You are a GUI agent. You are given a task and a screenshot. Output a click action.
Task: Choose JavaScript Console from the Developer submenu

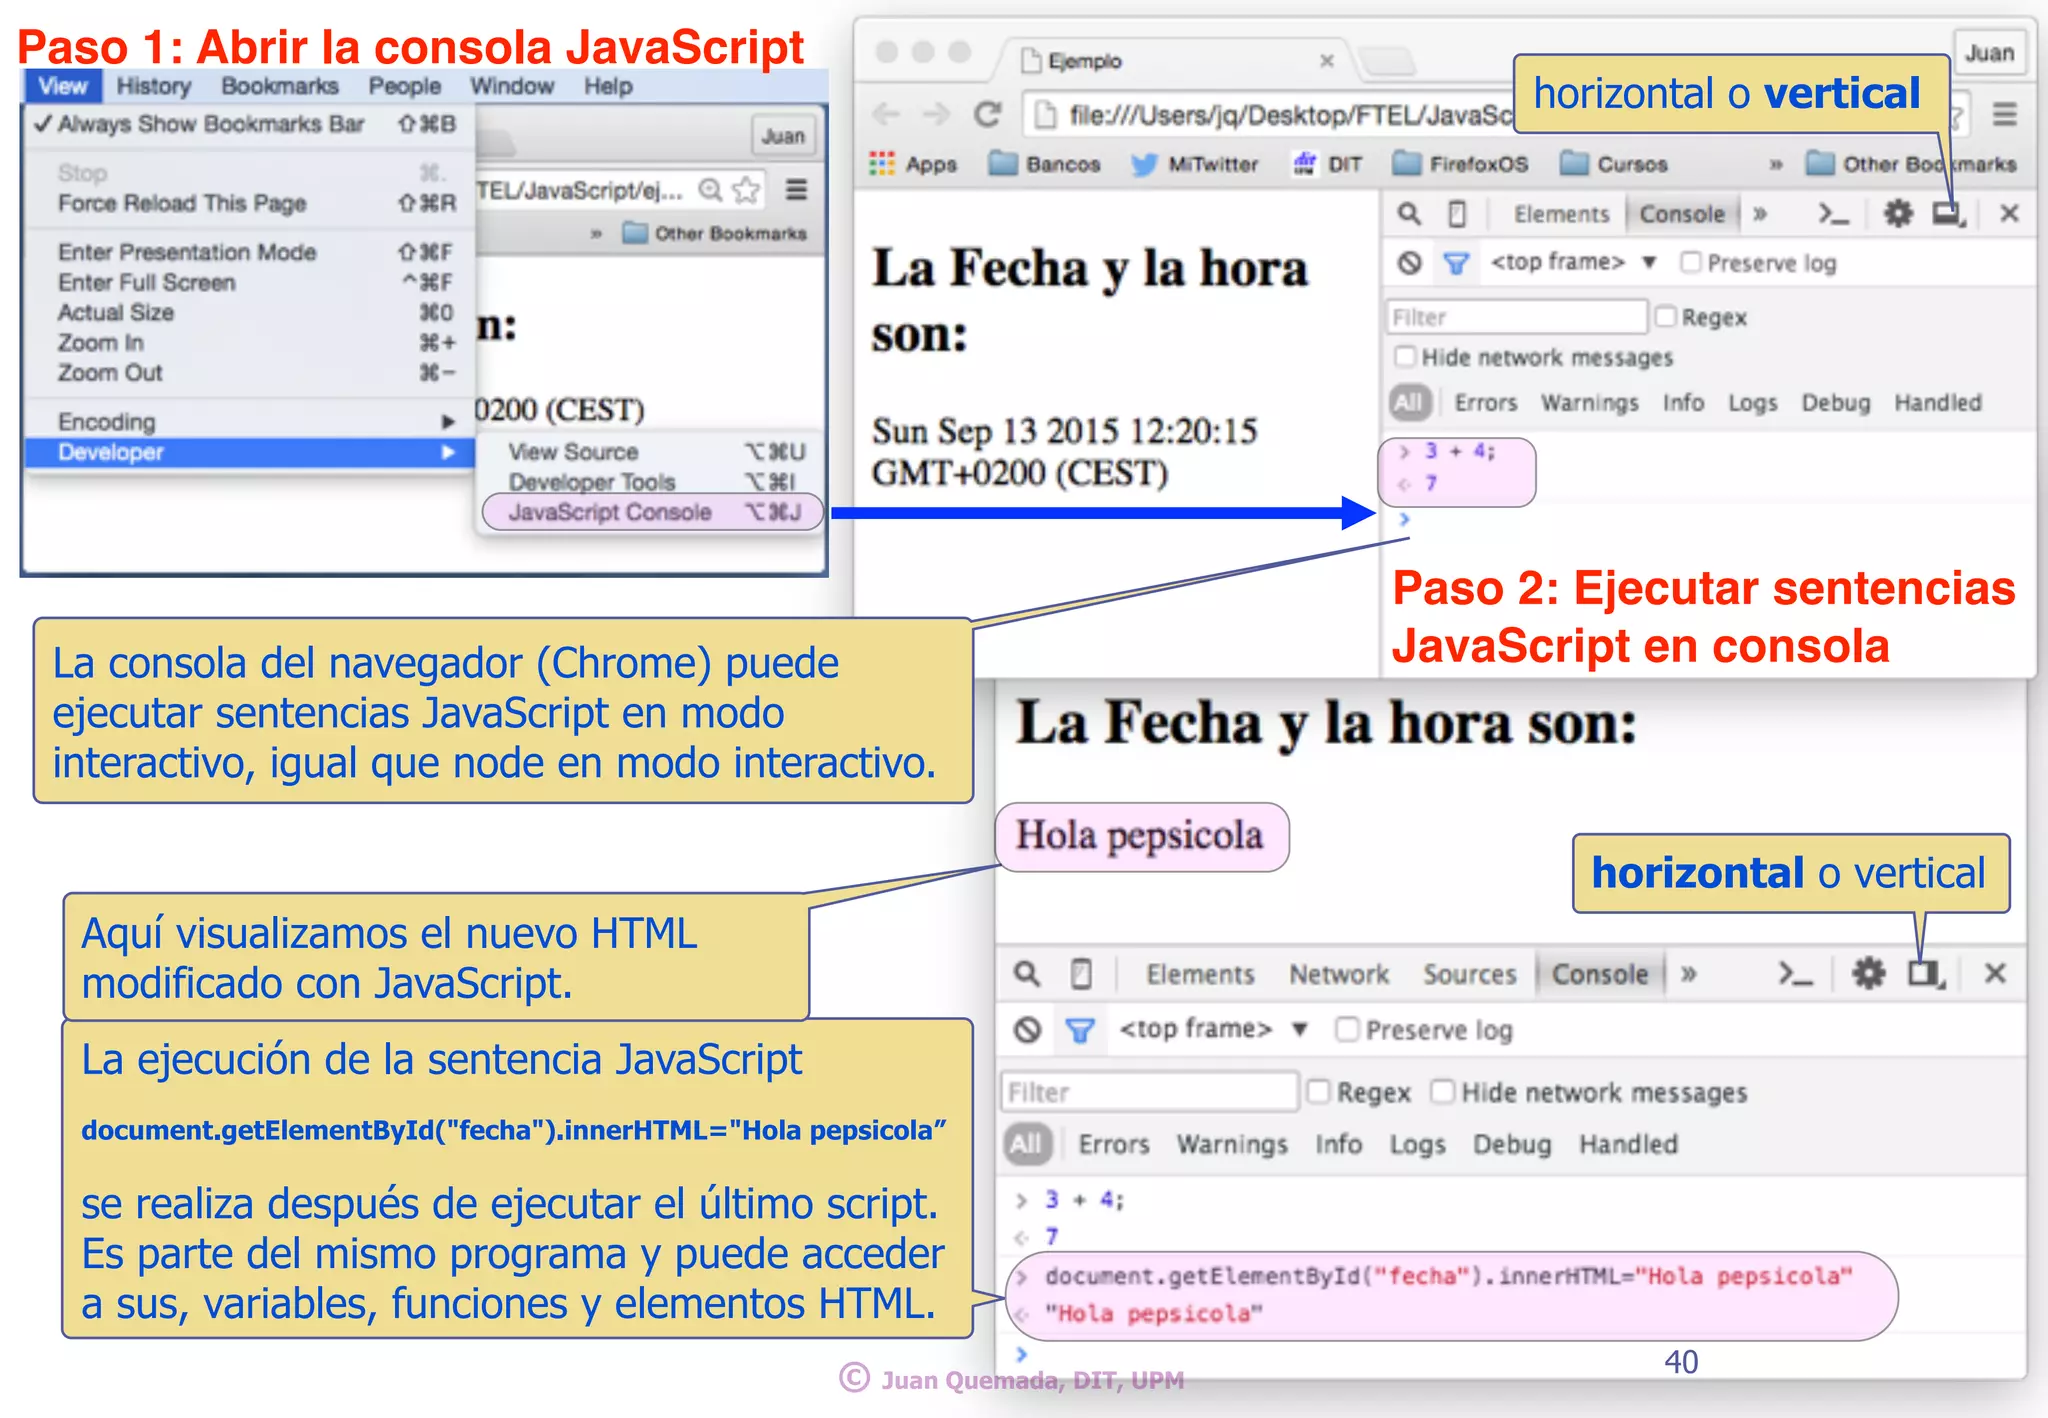653,512
